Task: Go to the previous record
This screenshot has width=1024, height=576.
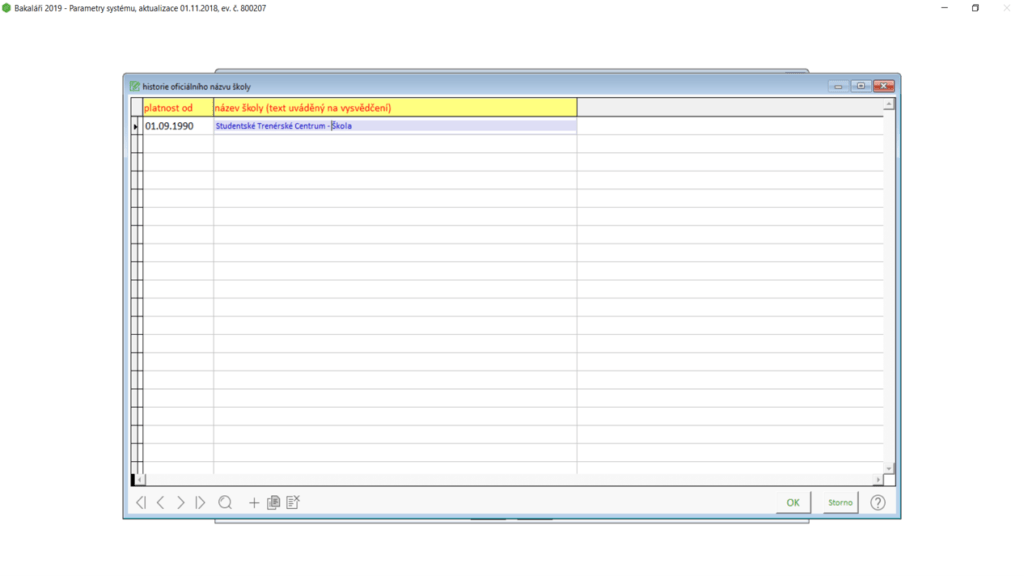Action: pos(161,503)
